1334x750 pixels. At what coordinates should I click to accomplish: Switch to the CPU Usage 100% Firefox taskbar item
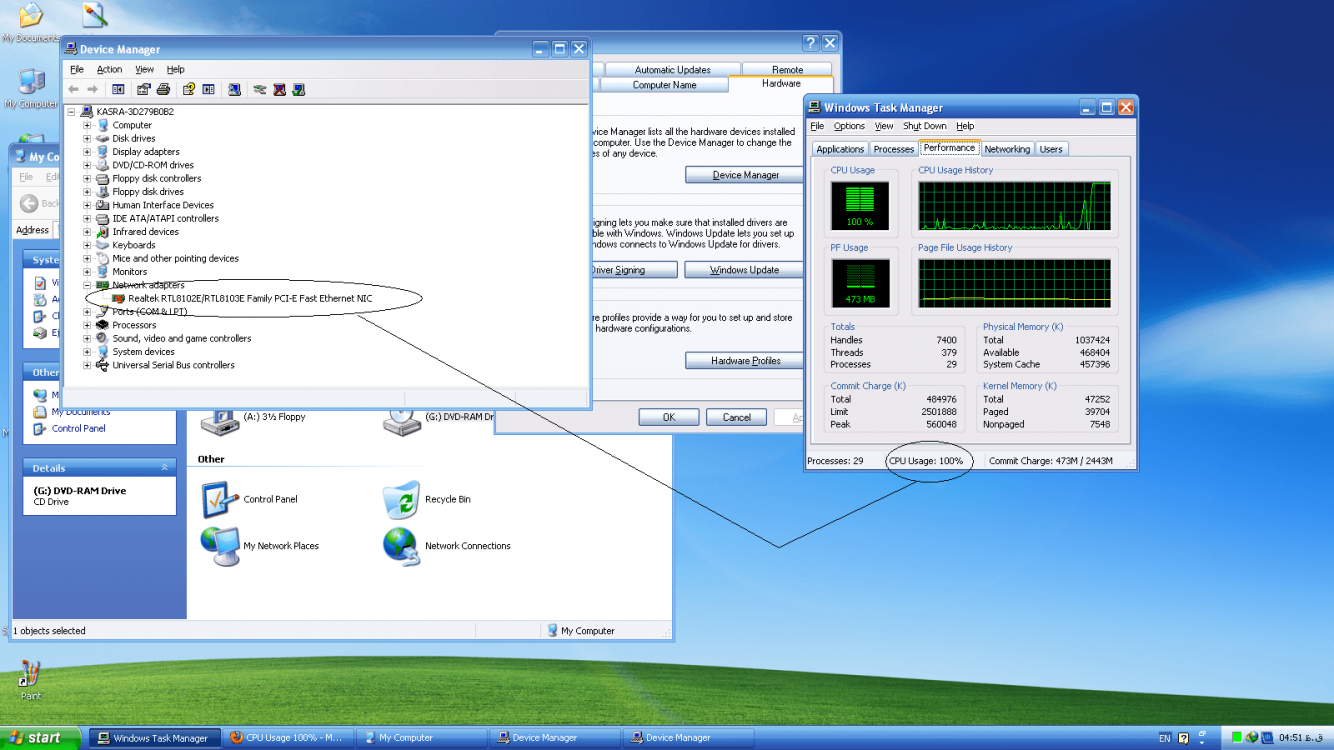coord(287,738)
